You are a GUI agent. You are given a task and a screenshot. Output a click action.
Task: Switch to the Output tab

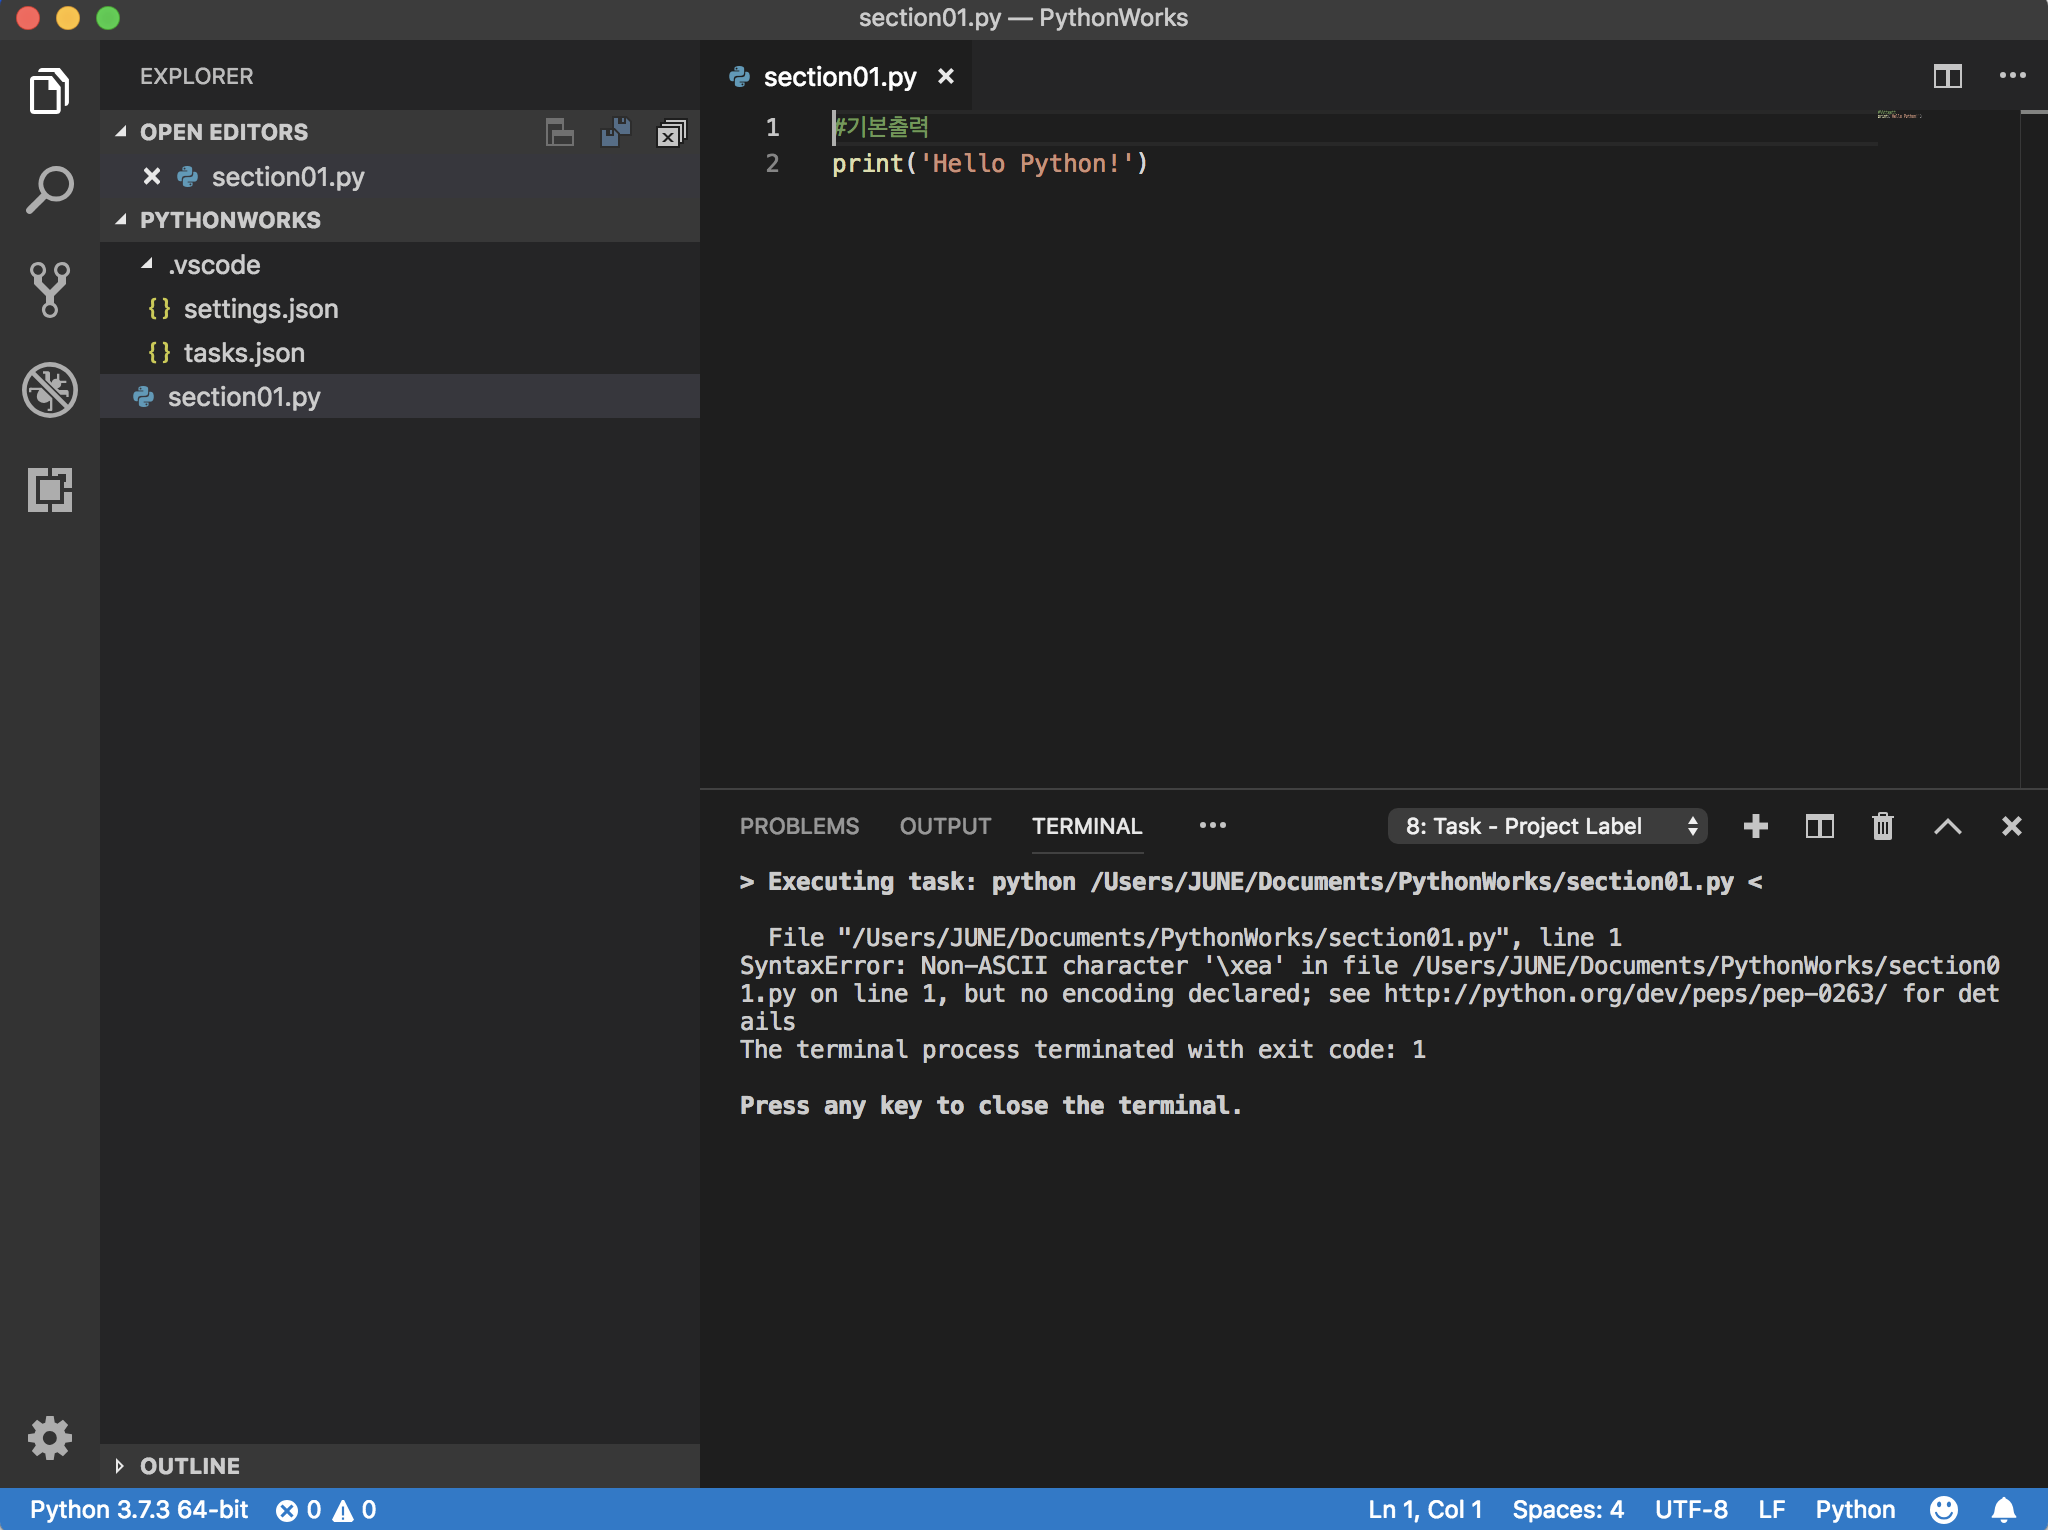945,826
